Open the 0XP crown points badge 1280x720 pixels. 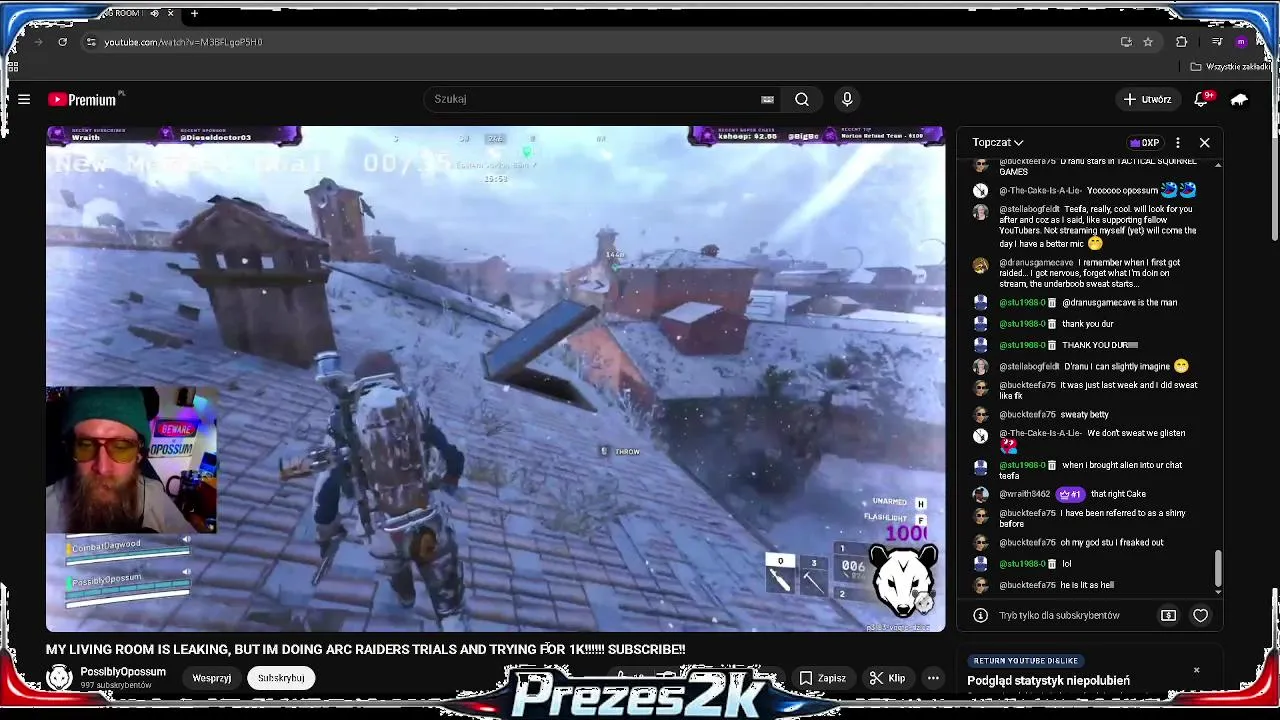pyautogui.click(x=1143, y=142)
